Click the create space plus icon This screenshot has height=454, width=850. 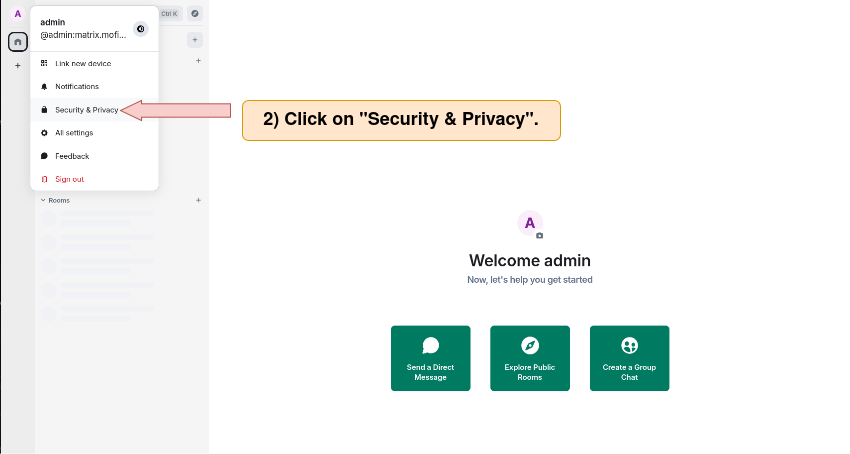[x=18, y=66]
